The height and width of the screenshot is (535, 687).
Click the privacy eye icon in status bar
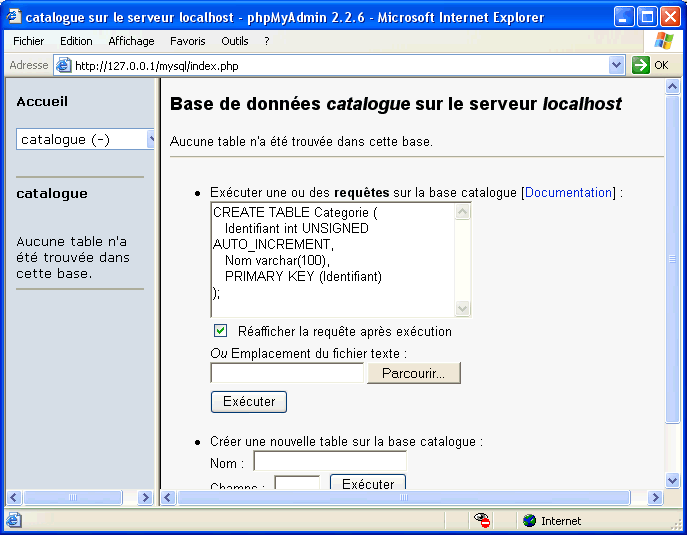click(482, 520)
